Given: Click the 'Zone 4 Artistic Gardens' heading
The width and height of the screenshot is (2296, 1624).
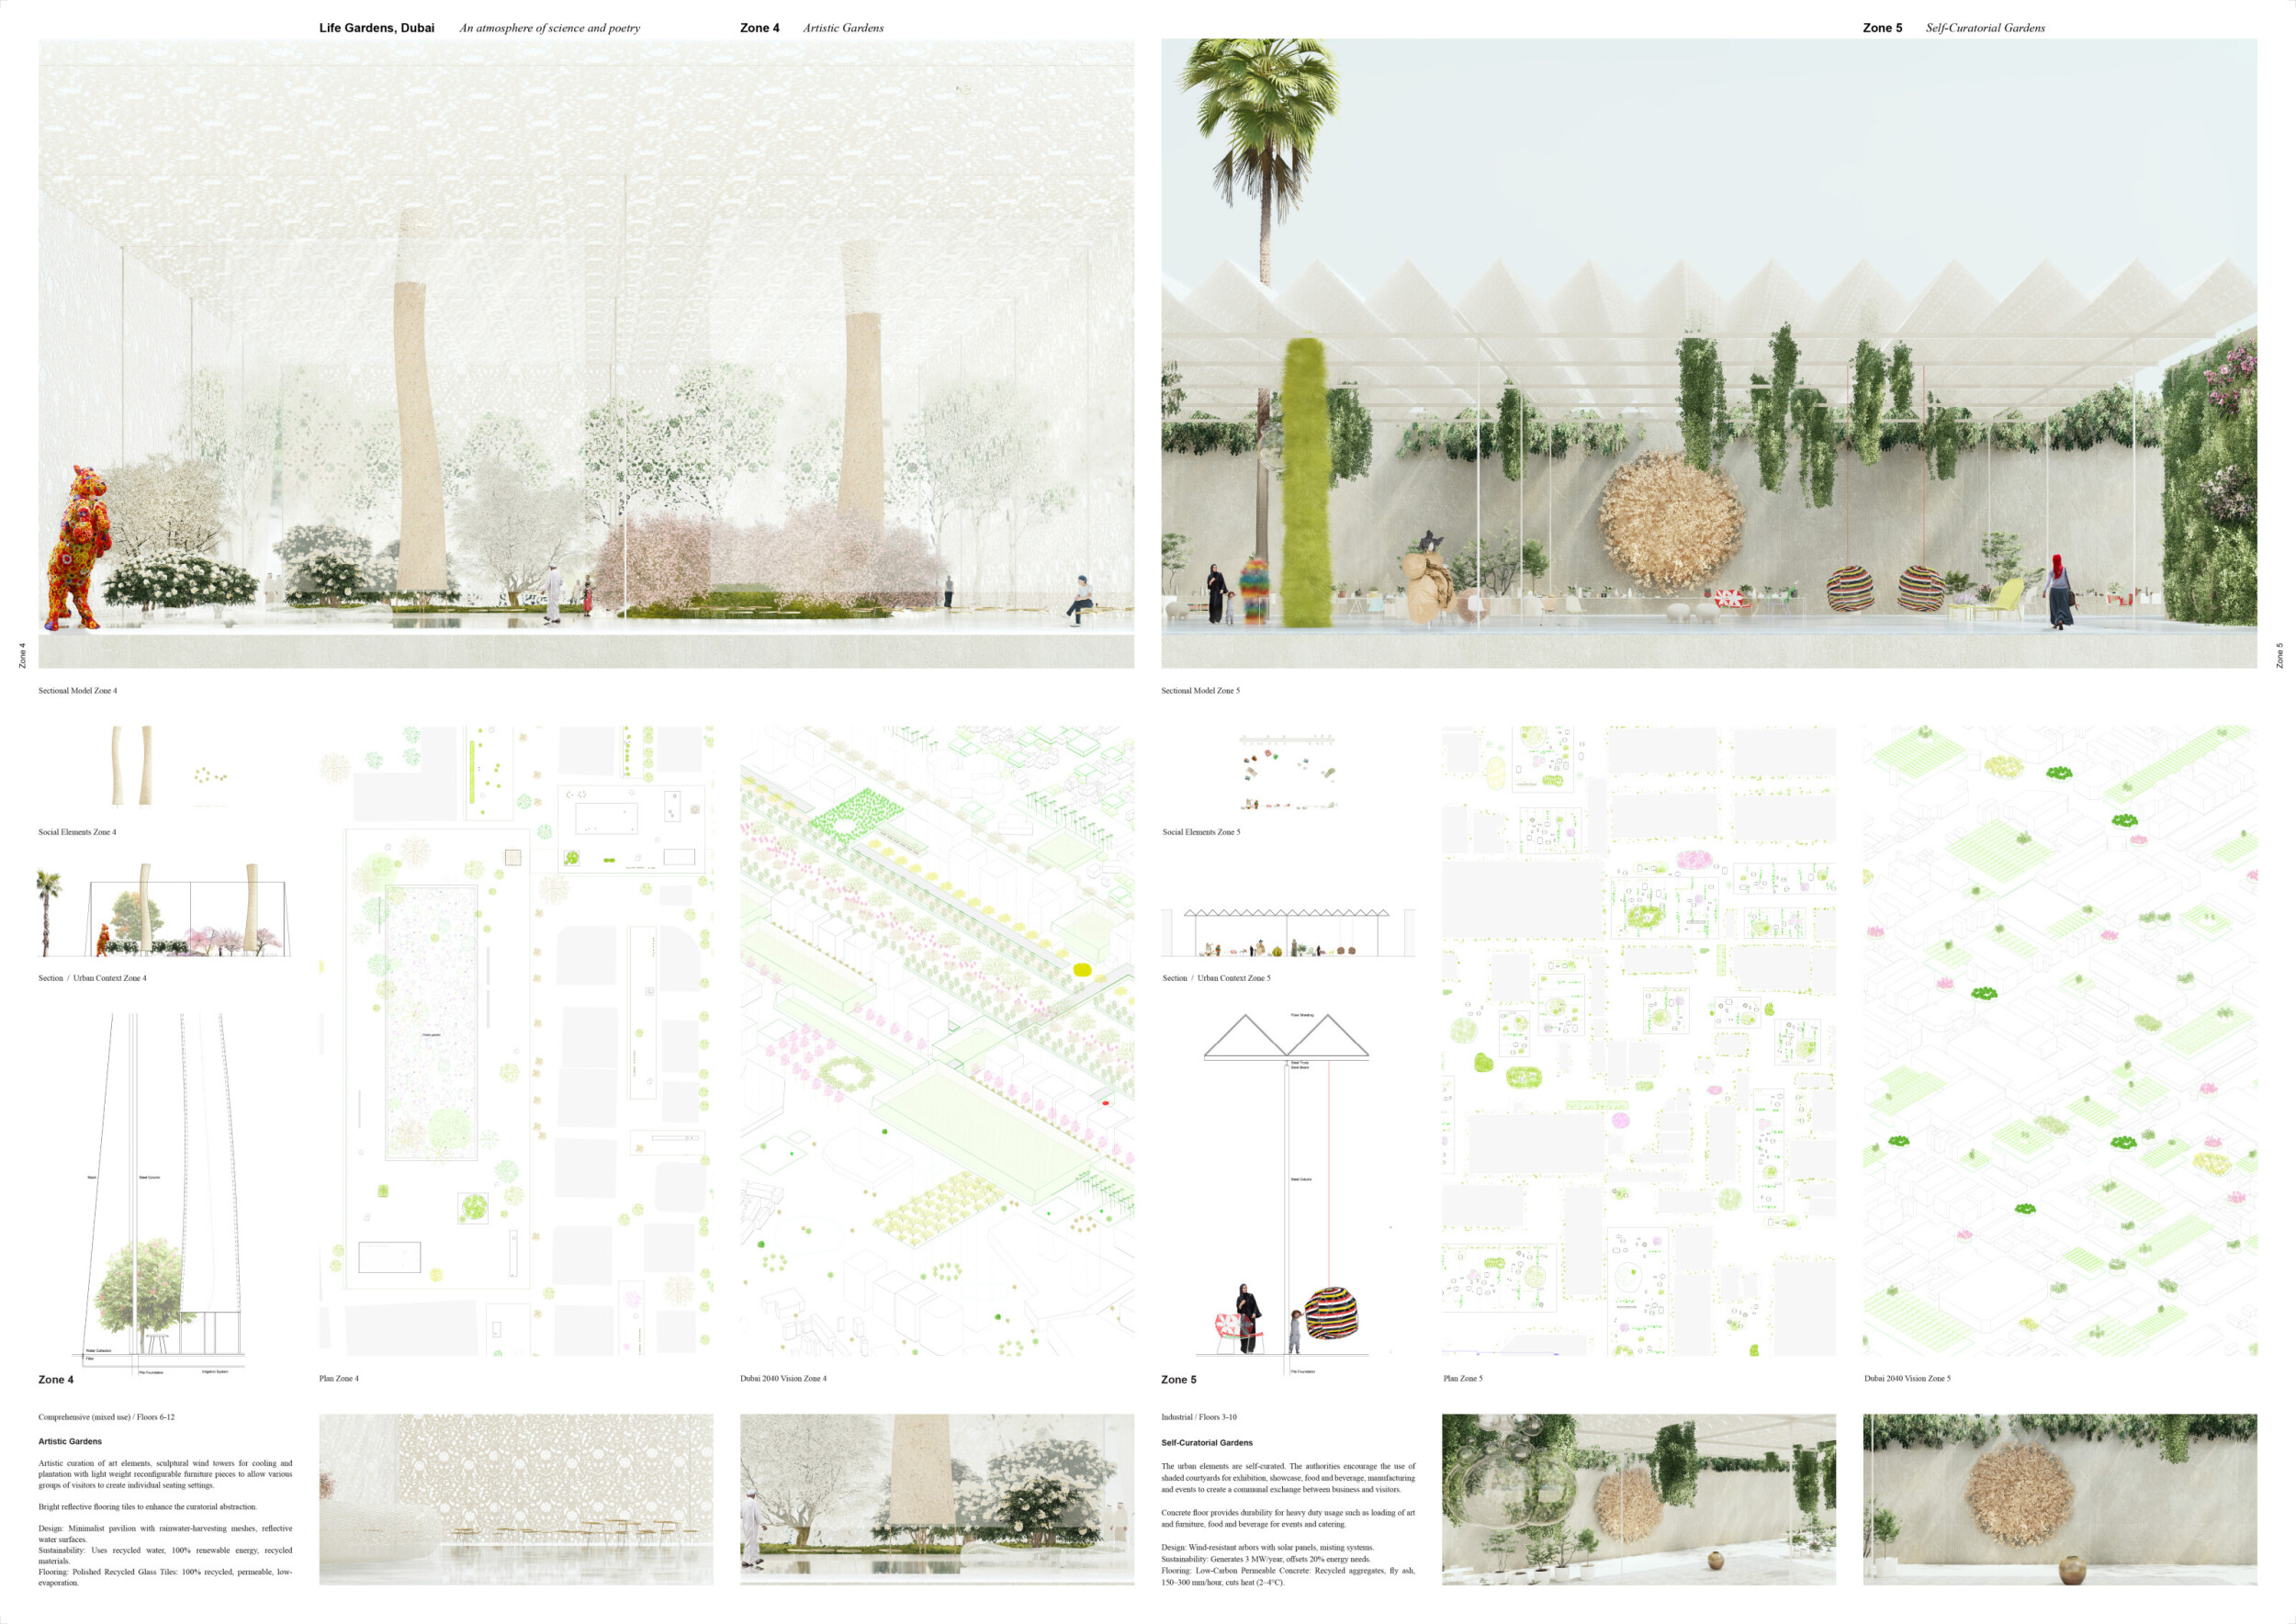Looking at the screenshot, I should tap(811, 28).
